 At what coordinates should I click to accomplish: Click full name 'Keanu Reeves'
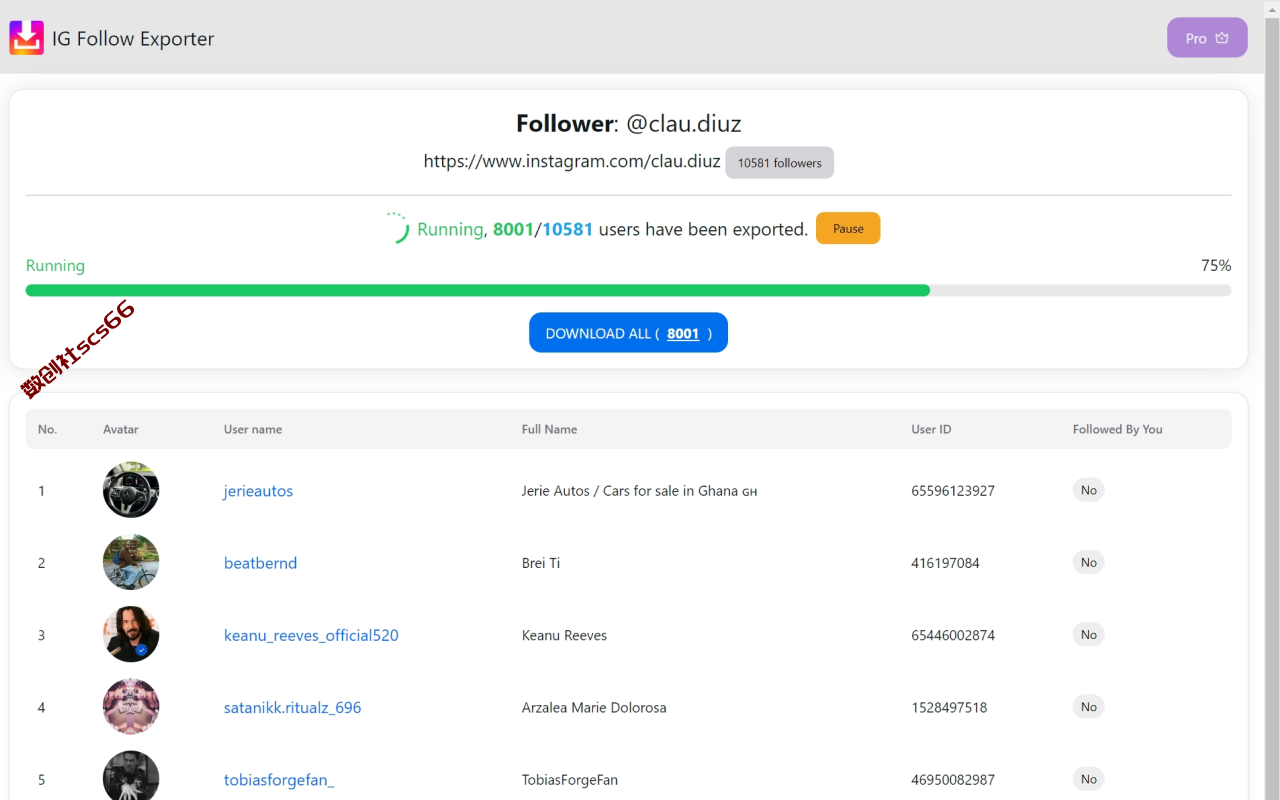[564, 635]
